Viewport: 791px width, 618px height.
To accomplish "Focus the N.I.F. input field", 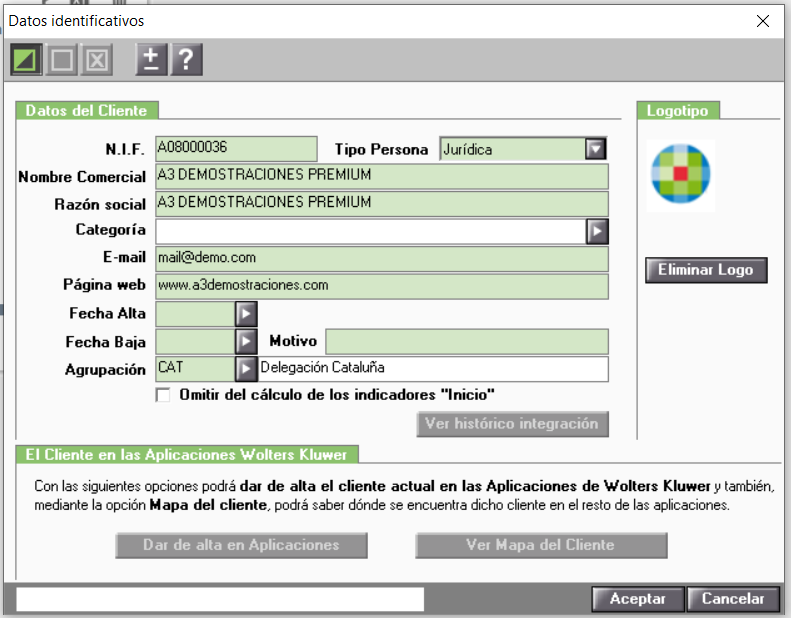I will click(x=237, y=149).
